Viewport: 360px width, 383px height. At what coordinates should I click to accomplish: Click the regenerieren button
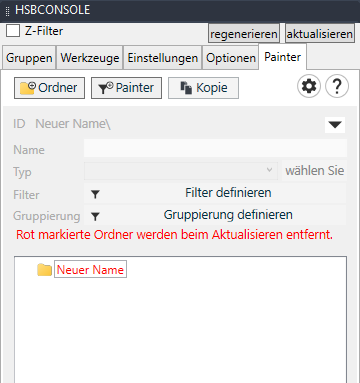[244, 34]
